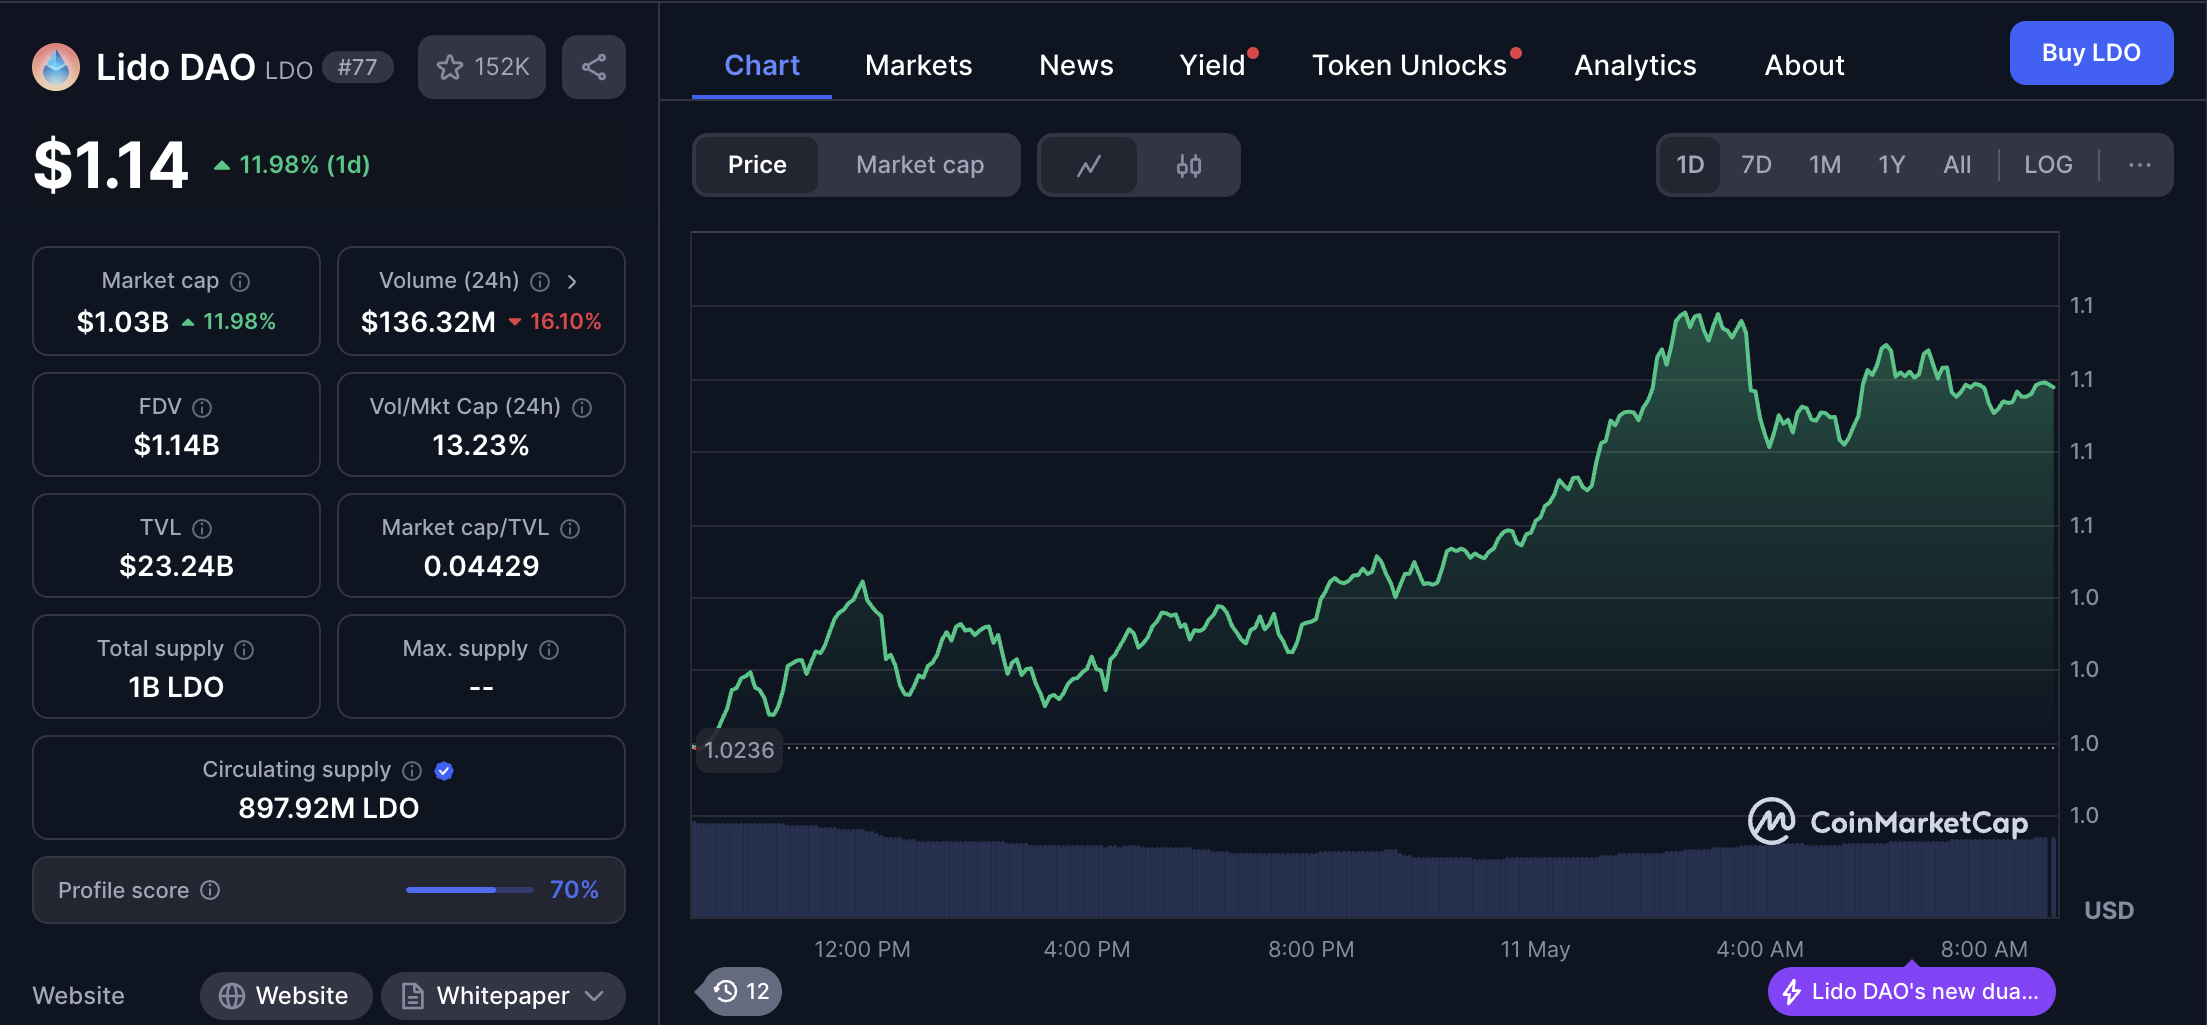Open the Website link button
Image resolution: width=2207 pixels, height=1025 pixels.
point(286,996)
